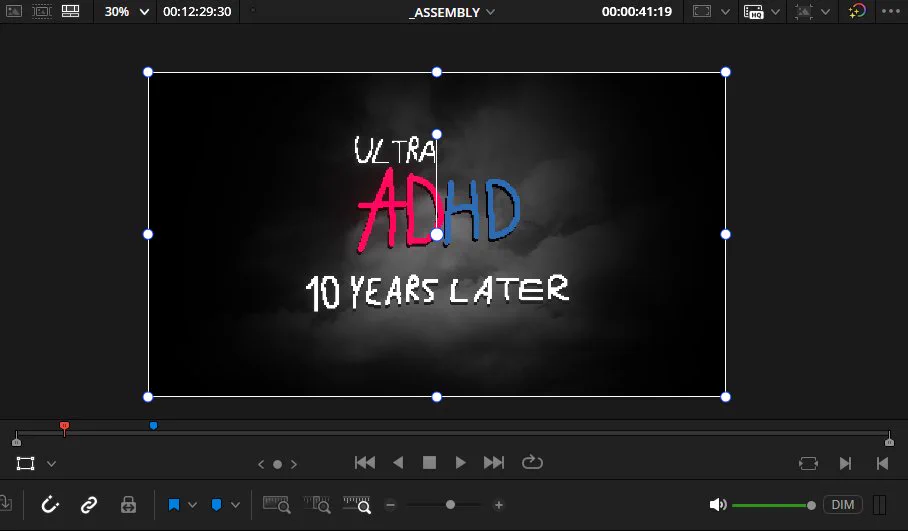This screenshot has width=908, height=531.
Task: Click the Out point handle on scrub bar
Action: coord(889,441)
